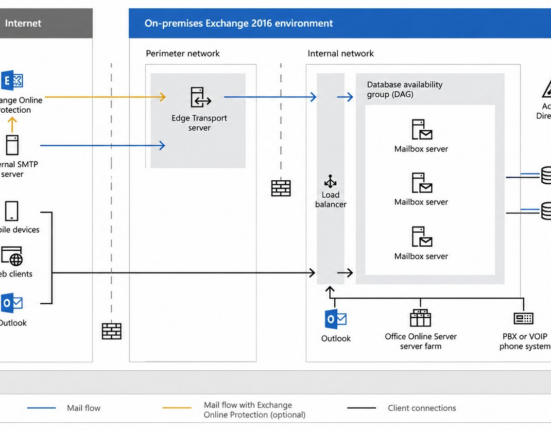Select the external SMTP server icon
The image size is (551, 431).
coord(12,145)
